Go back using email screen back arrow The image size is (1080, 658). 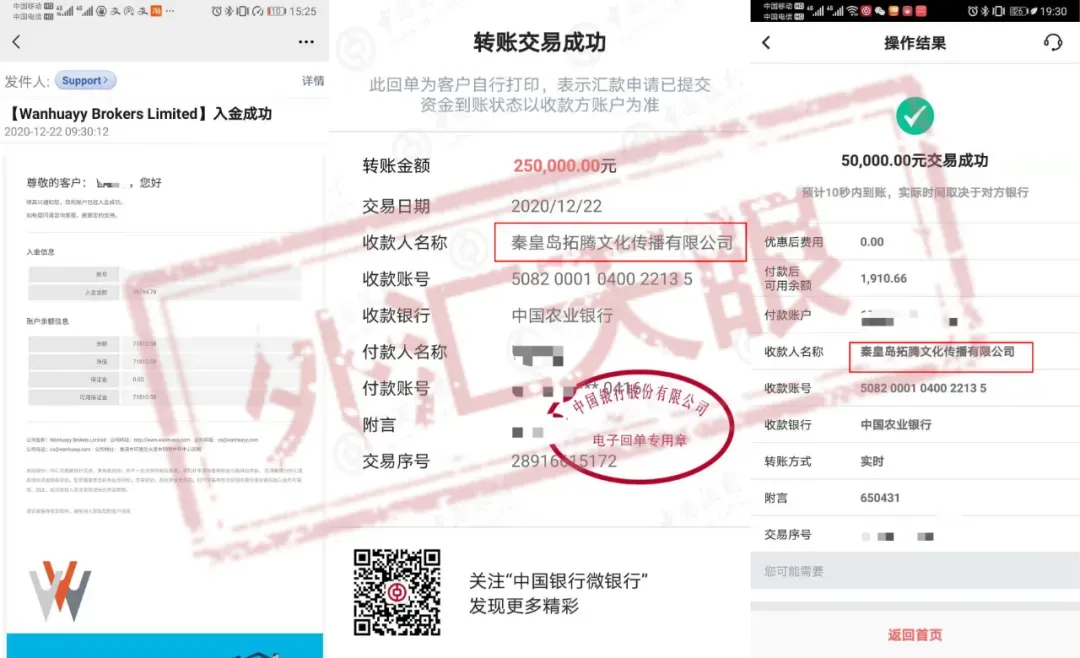pos(17,42)
